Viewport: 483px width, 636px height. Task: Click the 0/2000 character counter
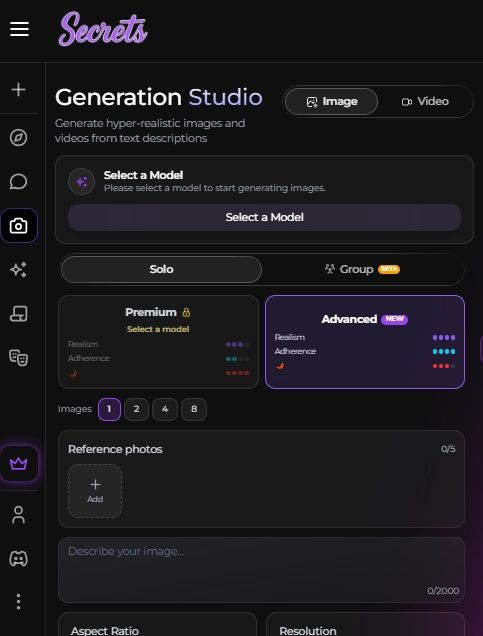(x=443, y=591)
